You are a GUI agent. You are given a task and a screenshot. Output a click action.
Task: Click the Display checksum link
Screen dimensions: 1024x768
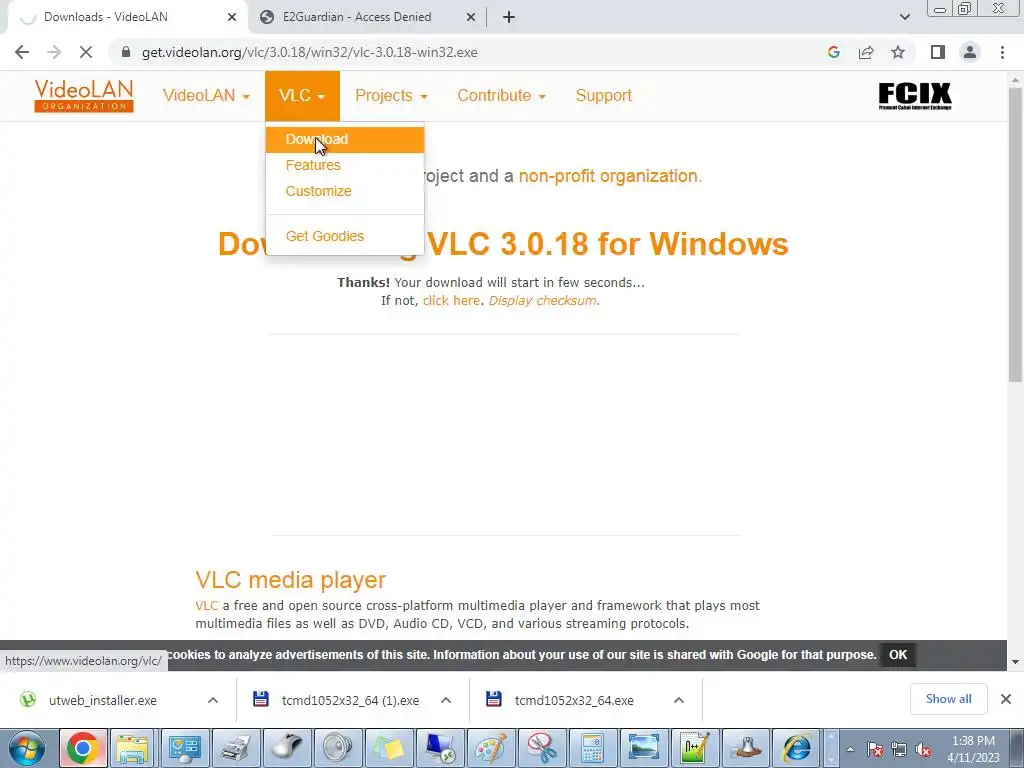(542, 301)
